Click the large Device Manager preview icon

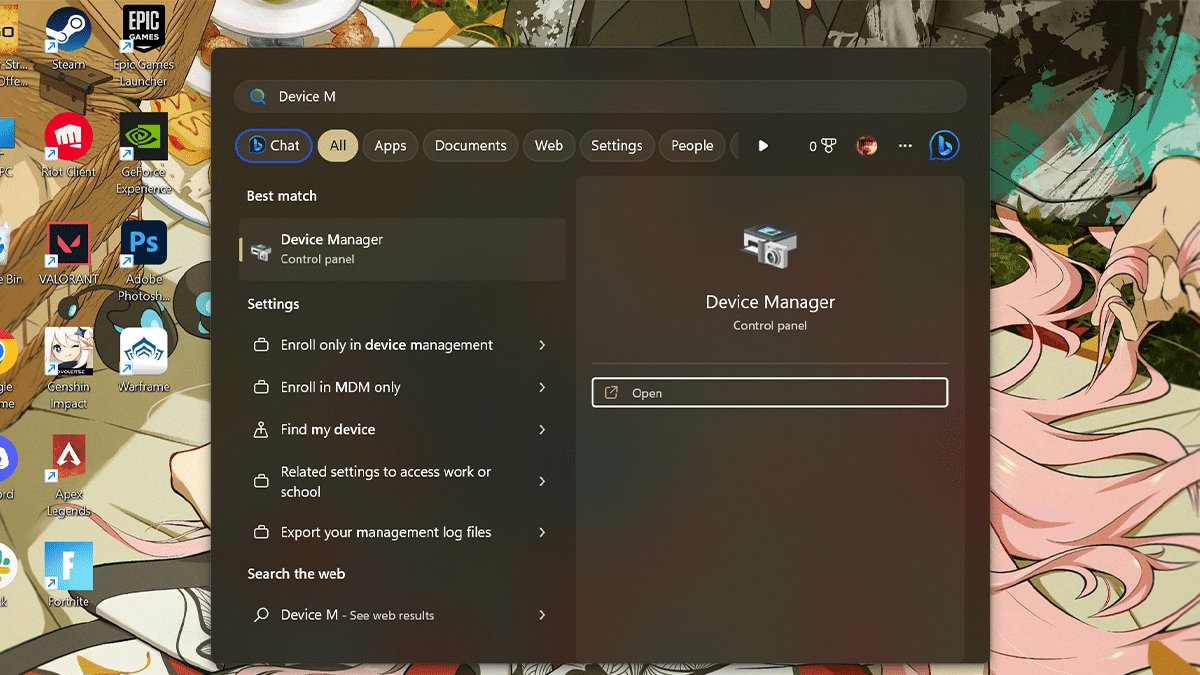click(769, 247)
